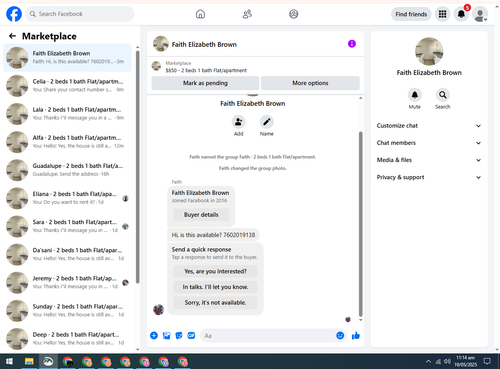
Task: Click the taskbar clock showing 11:14 am
Action: (x=466, y=361)
